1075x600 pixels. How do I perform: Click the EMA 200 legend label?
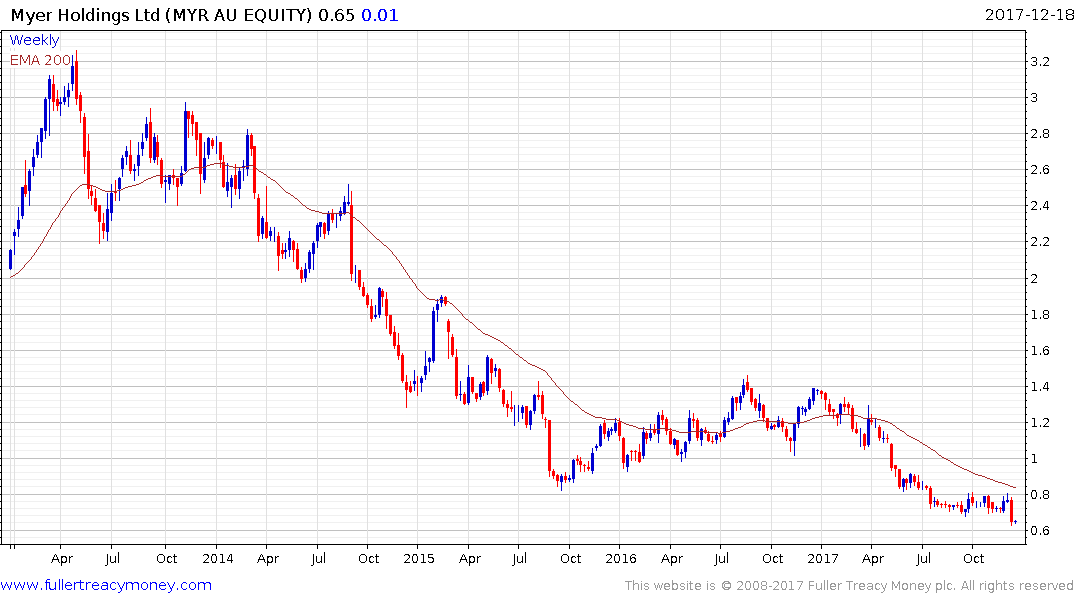pyautogui.click(x=40, y=60)
